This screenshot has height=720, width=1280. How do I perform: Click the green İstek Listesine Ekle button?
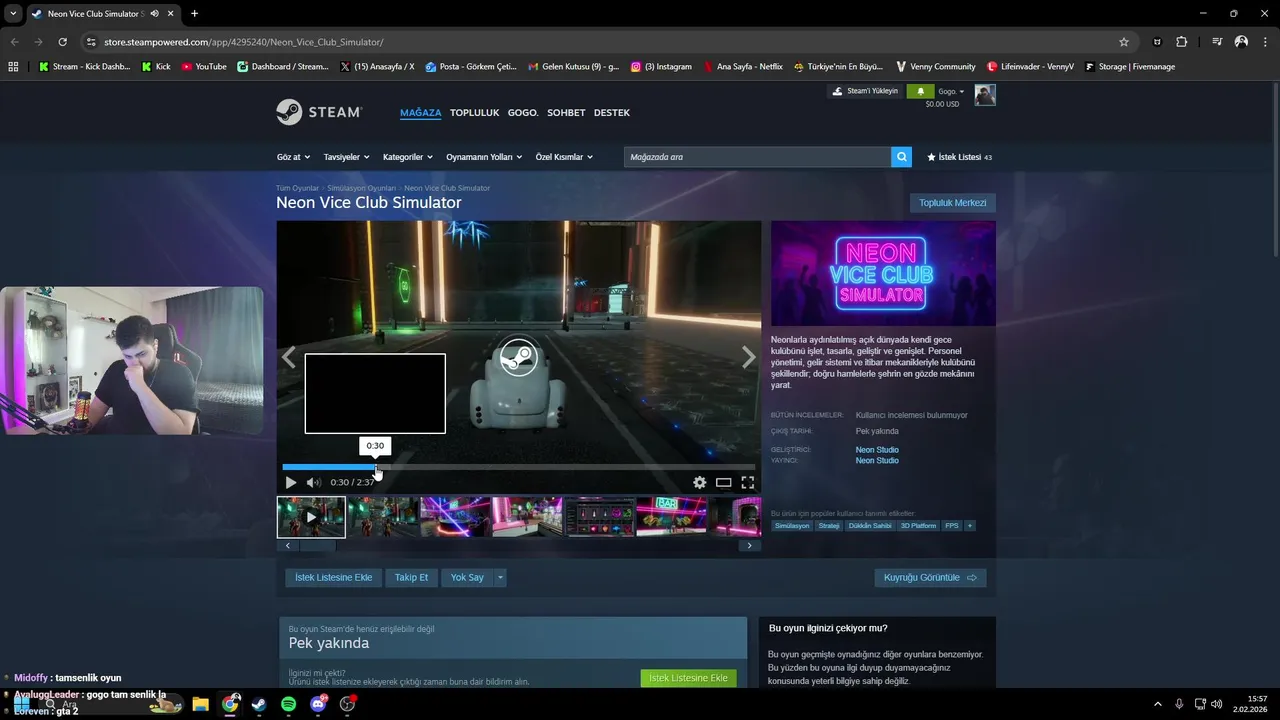688,678
